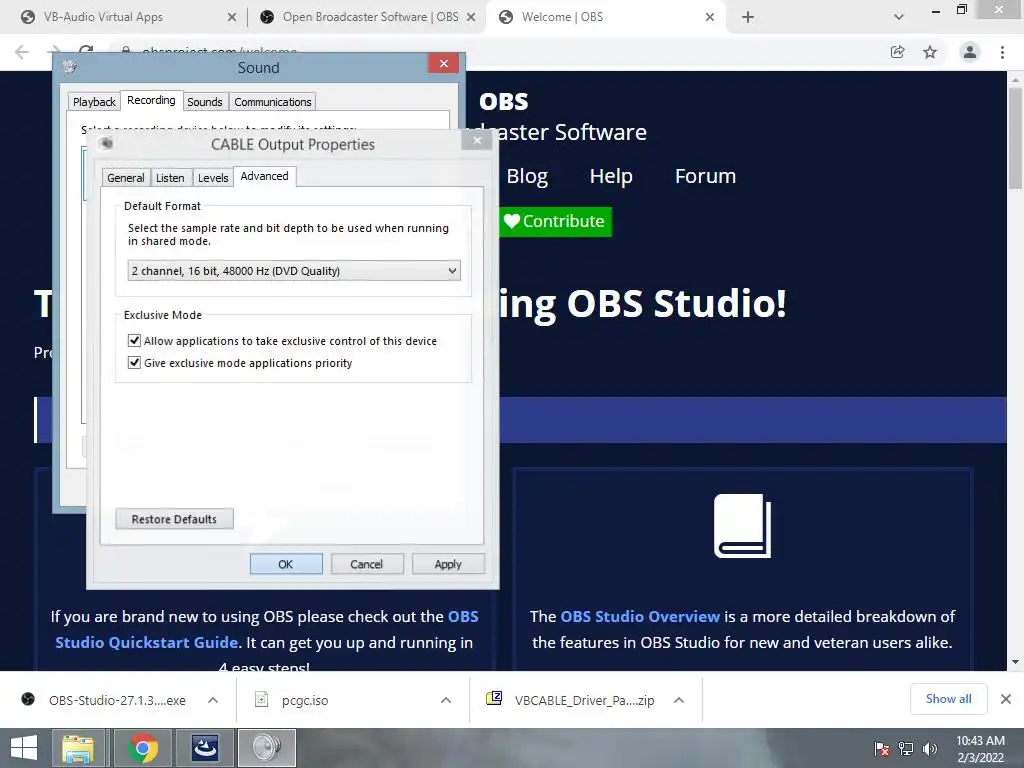The height and width of the screenshot is (768, 1024).
Task: Click the green Contribute button
Action: pos(555,221)
